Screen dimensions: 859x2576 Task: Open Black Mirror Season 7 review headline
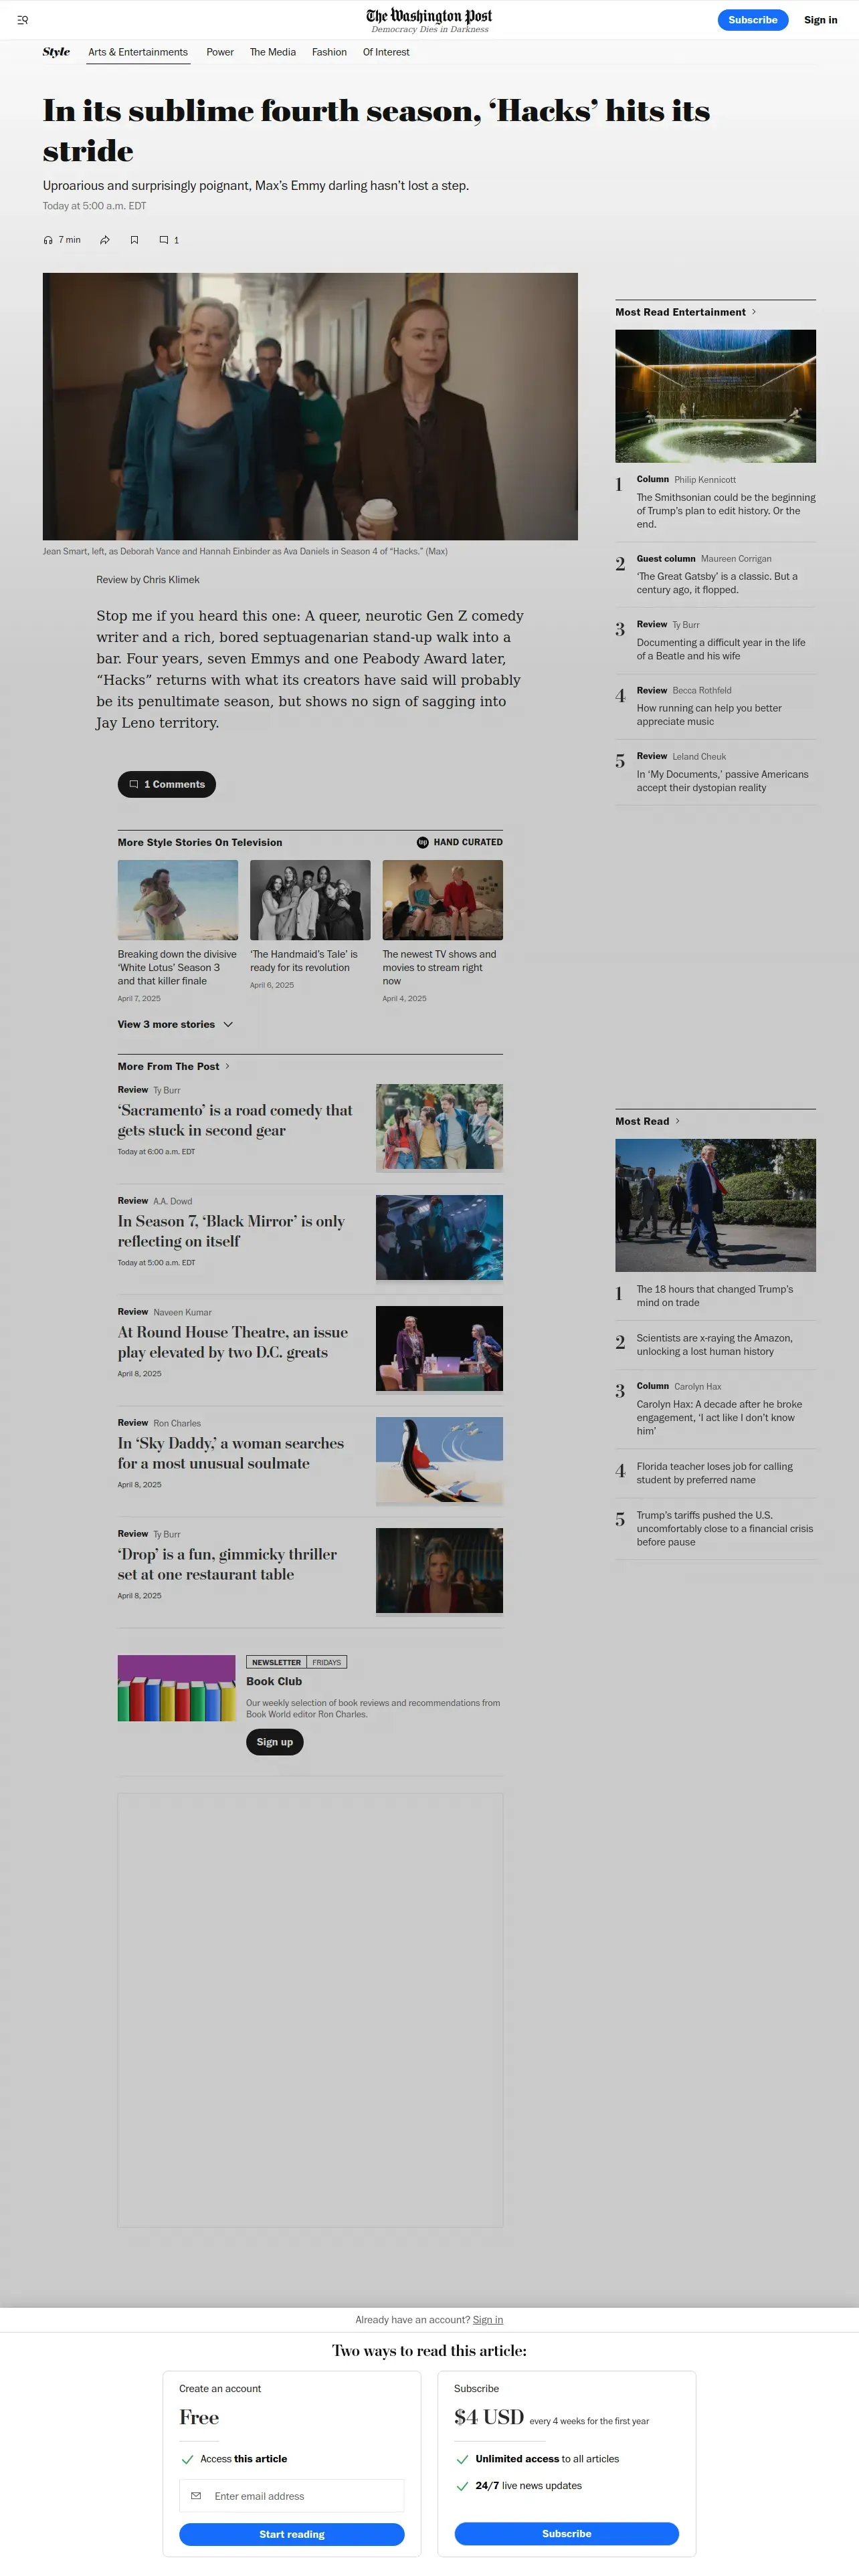point(231,1231)
